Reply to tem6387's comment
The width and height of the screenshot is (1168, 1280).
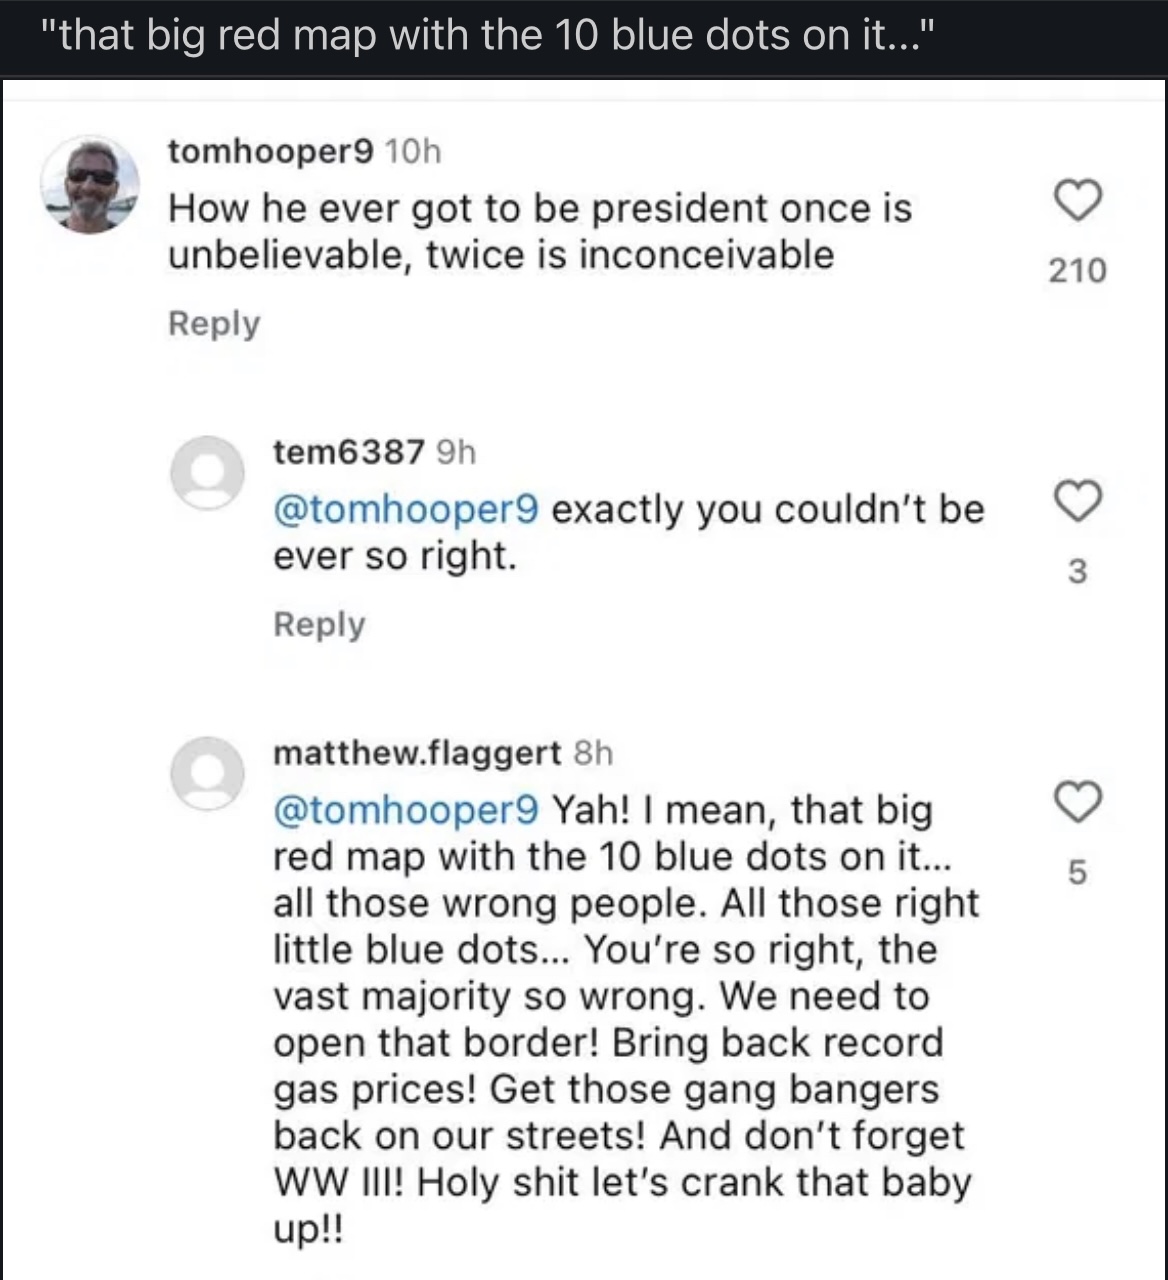pyautogui.click(x=319, y=624)
